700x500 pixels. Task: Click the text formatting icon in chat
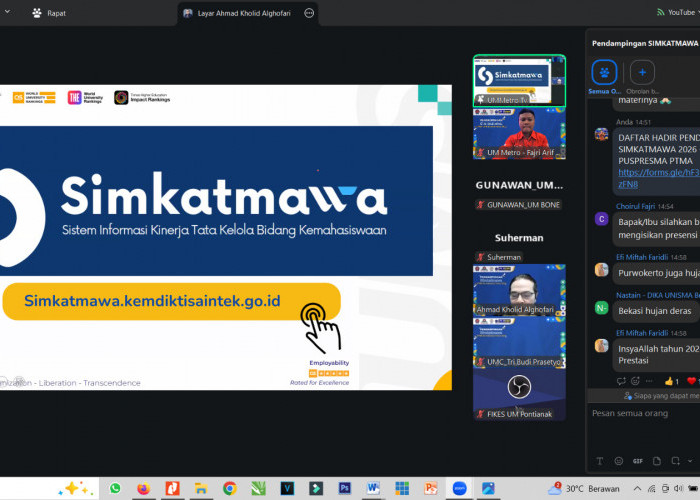598,461
